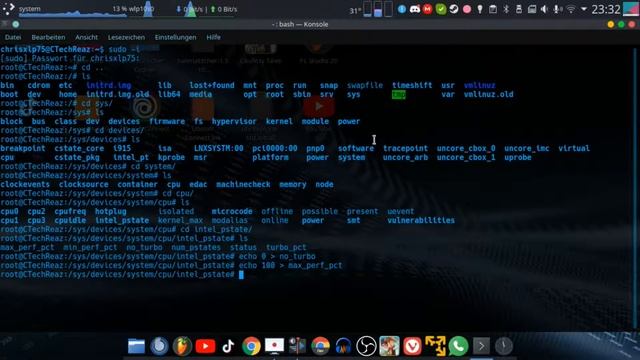Click the 'turbo_pct' file name
The image size is (640, 360).
pos(286,248)
